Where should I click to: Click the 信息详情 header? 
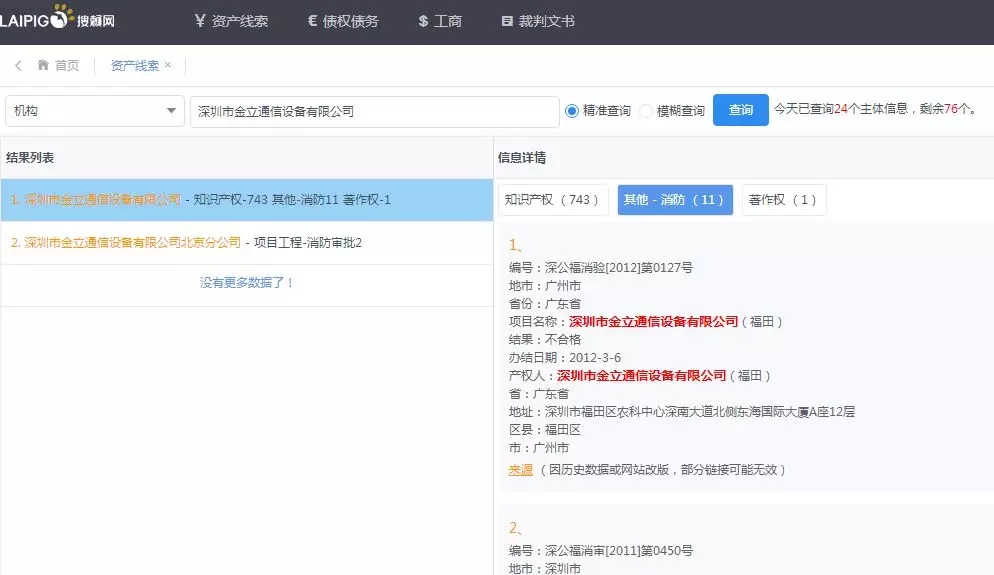tap(522, 158)
